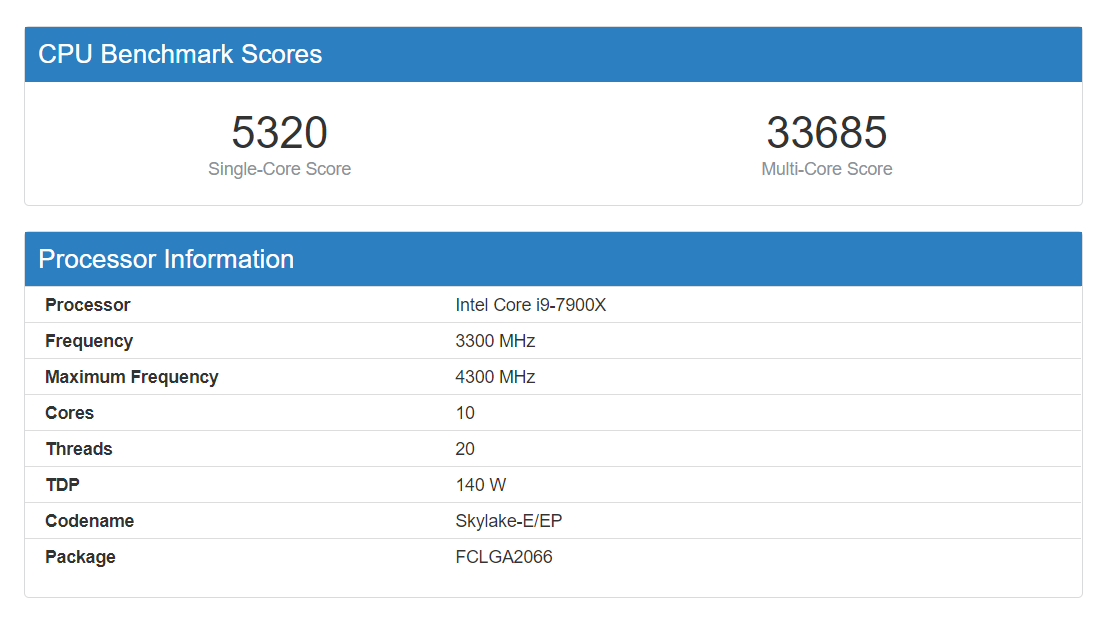The width and height of the screenshot is (1117, 625).
Task: Select the 5320 single-core value
Action: pos(279,133)
